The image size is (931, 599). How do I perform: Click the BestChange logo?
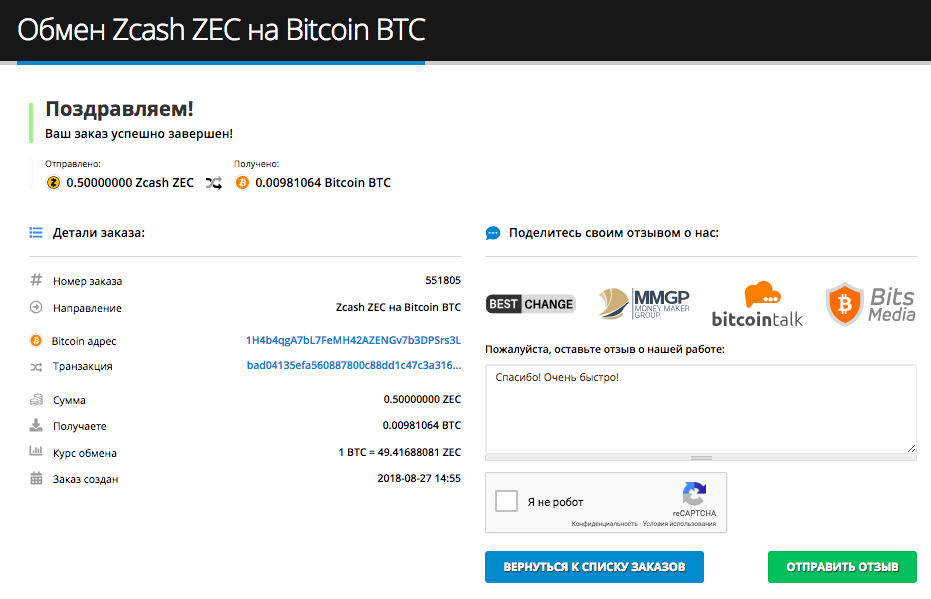pyautogui.click(x=530, y=304)
